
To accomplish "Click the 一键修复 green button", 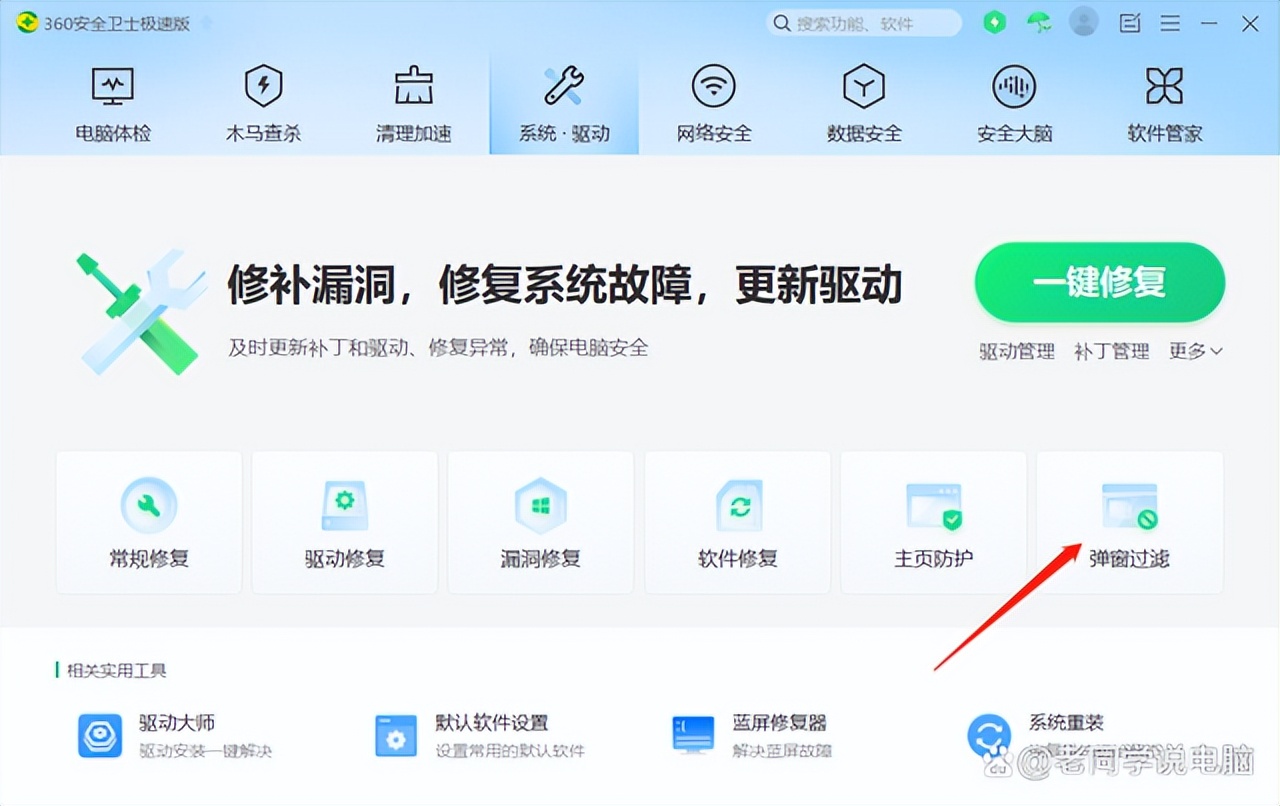I will [x=1100, y=282].
